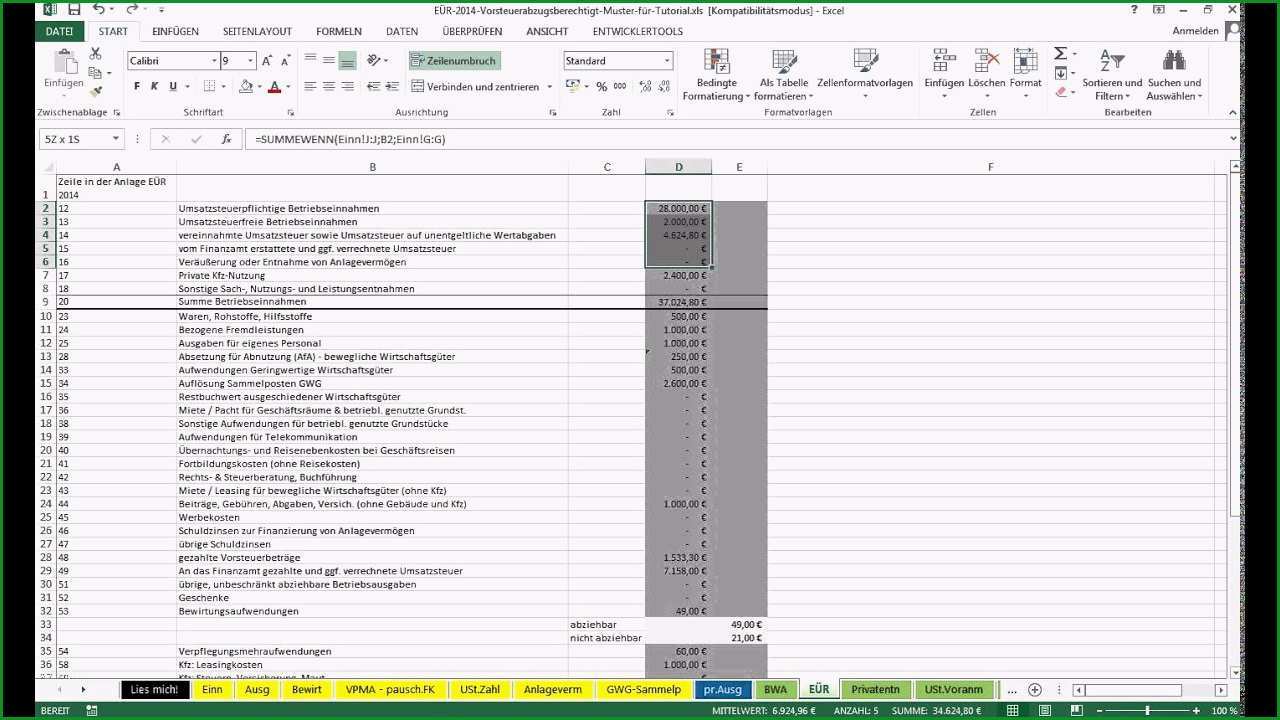Image resolution: width=1280 pixels, height=720 pixels.
Task: Apply thousands separator format (000)
Action: point(620,87)
